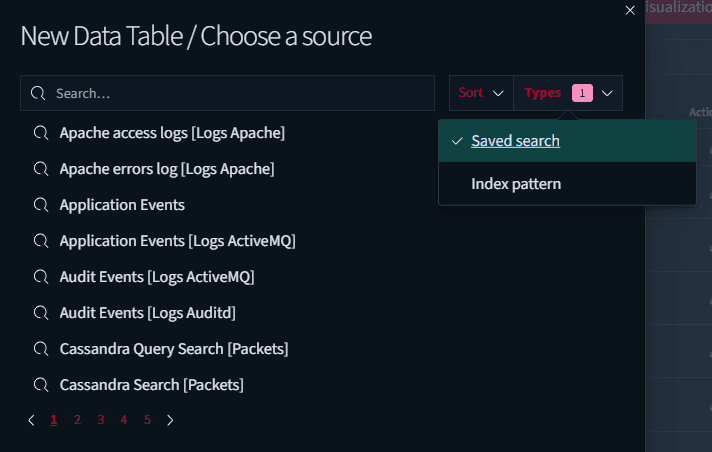Close the Choose a source dialog
The image size is (712, 452).
pos(630,10)
